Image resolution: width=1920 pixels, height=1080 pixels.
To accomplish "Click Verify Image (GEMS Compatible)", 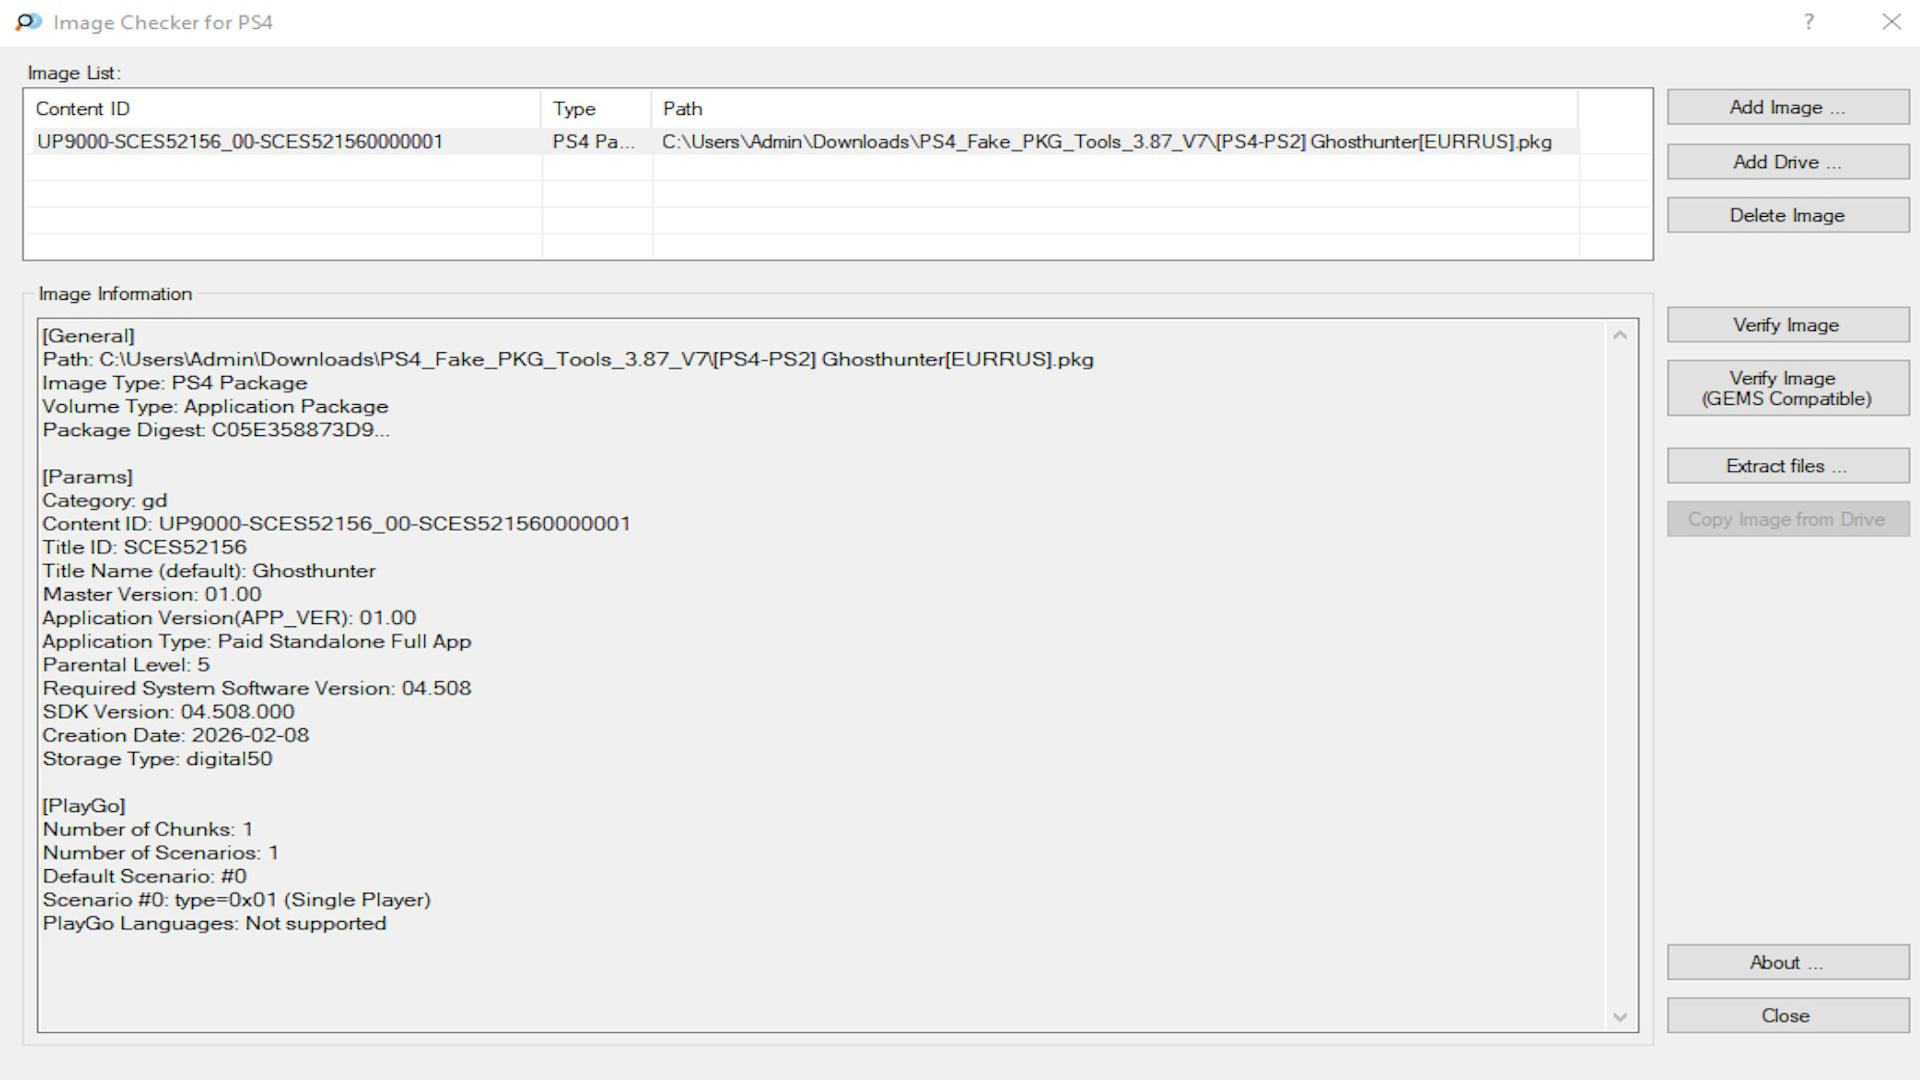I will tap(1787, 388).
